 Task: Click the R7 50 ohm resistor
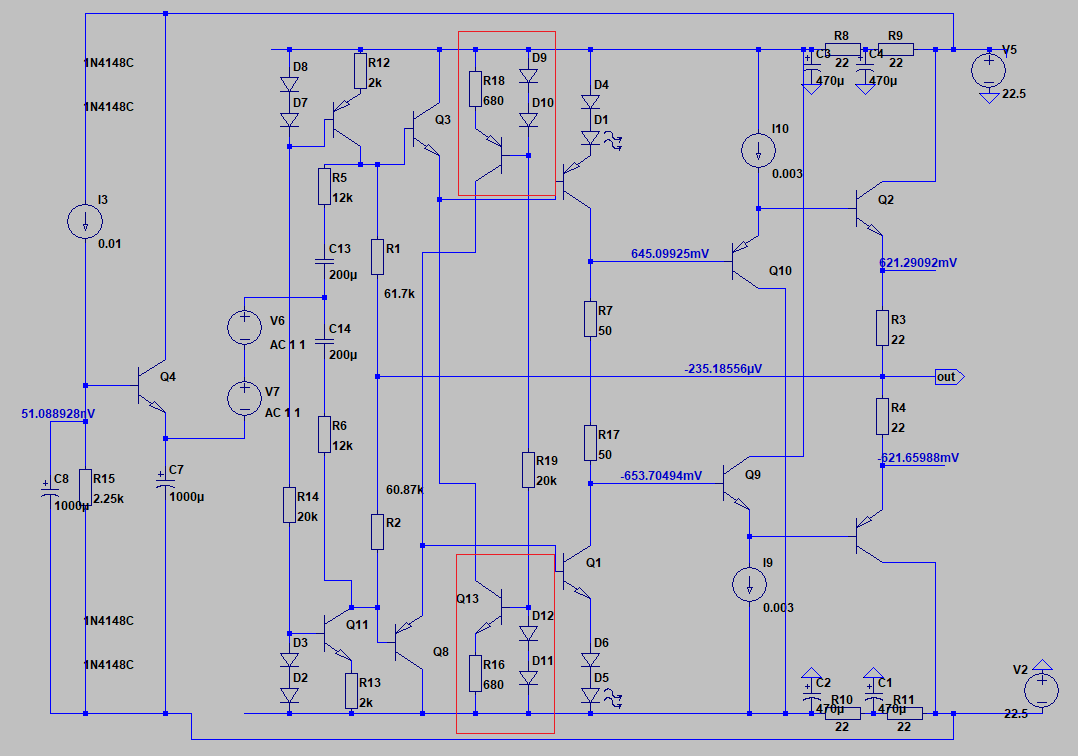591,319
